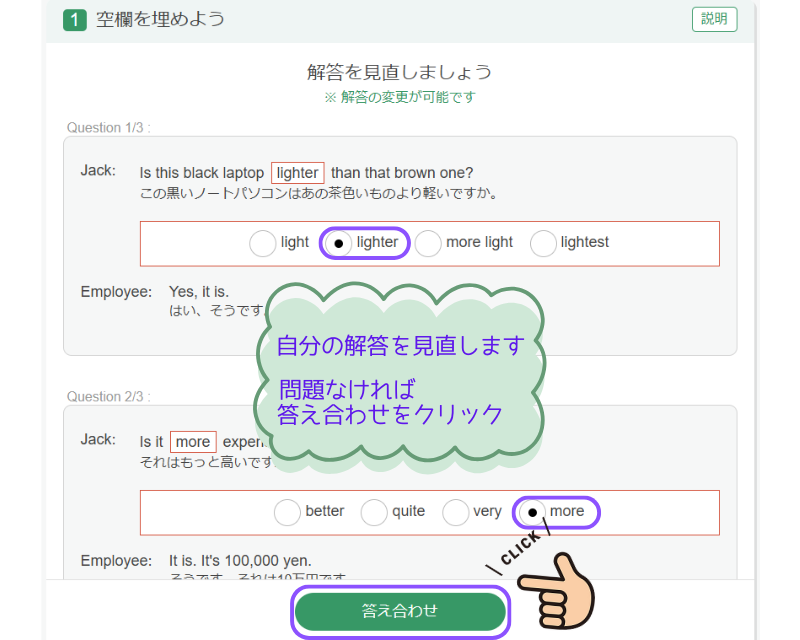
Task: Click the 'Question 1/3' label
Action: click(x=108, y=128)
